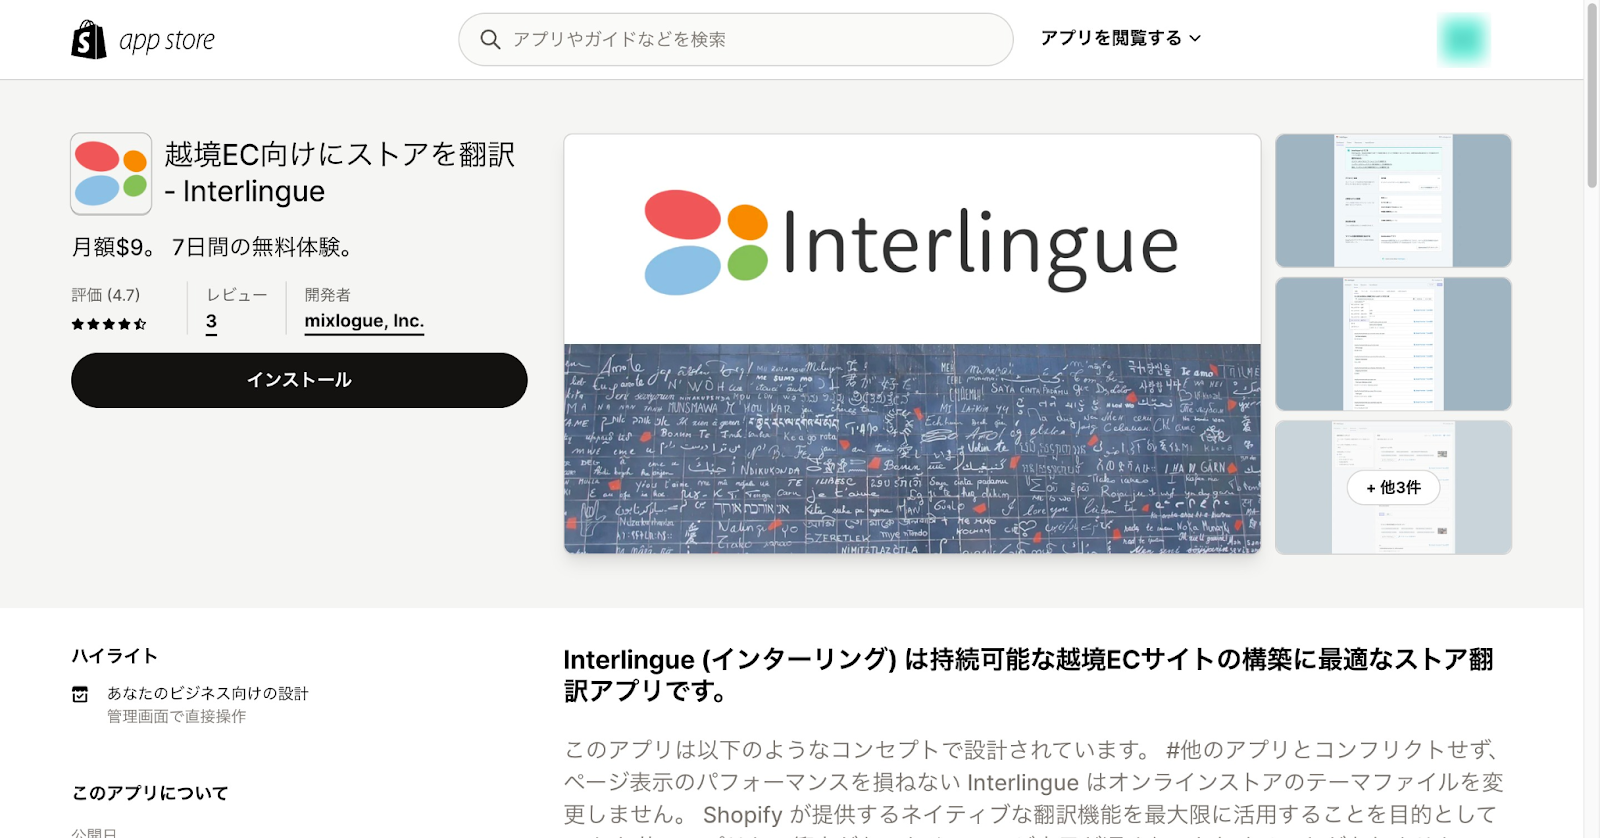Click the Shopify bag logo icon
Screen dimensions: 1600x838
tap(89, 40)
